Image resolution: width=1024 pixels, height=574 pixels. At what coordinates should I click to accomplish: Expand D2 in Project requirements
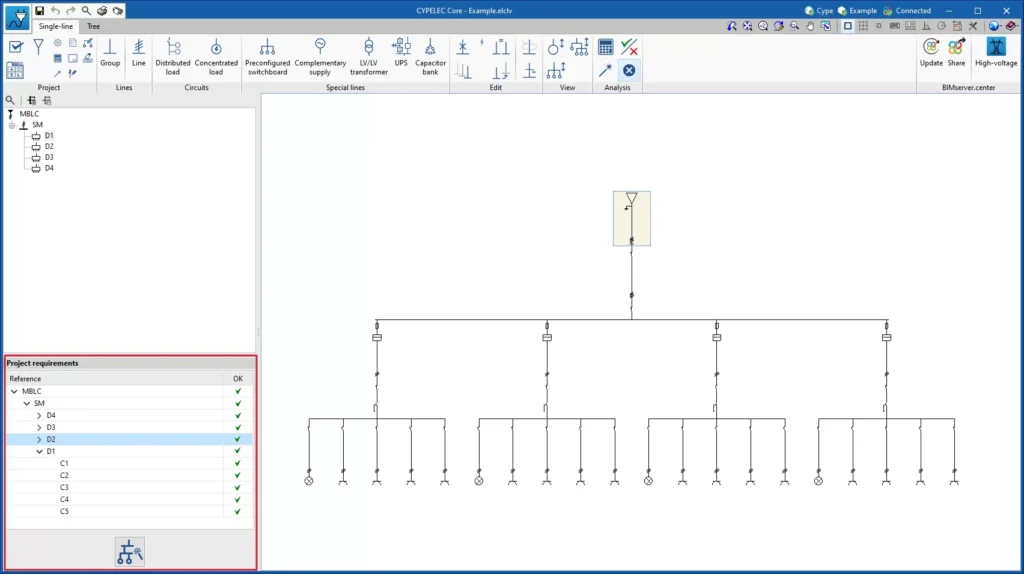39,439
